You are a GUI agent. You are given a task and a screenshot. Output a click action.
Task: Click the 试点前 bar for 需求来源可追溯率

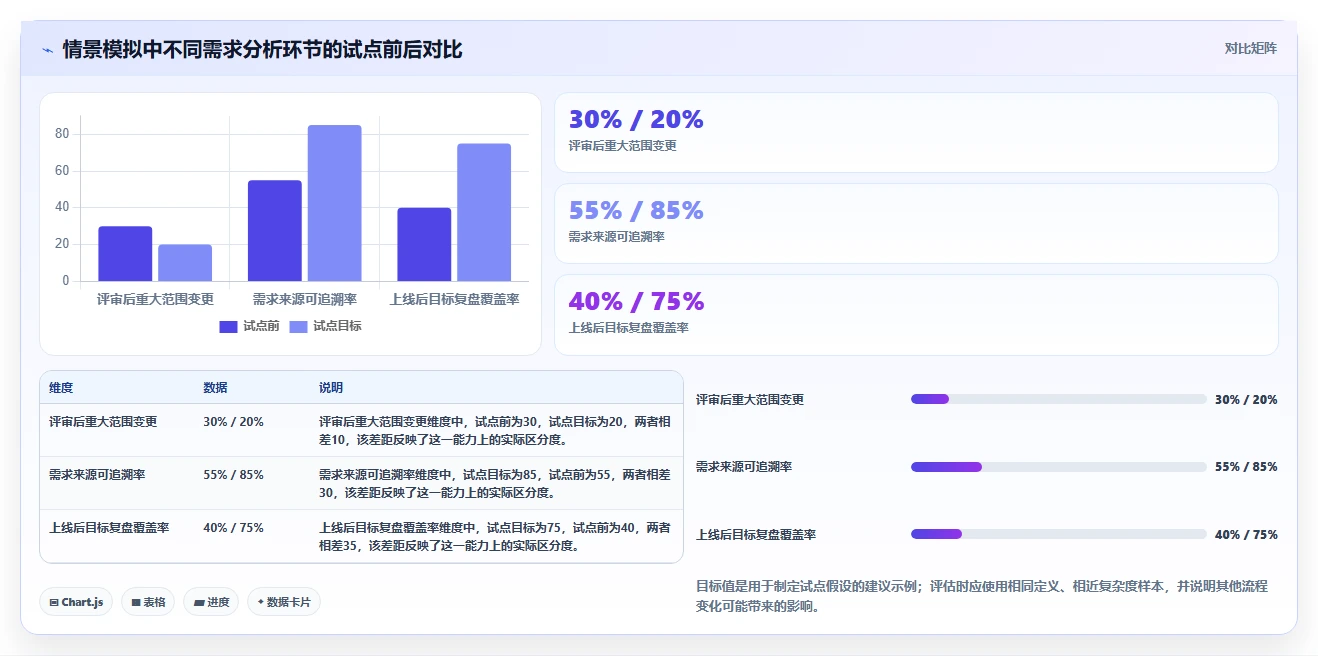point(275,231)
